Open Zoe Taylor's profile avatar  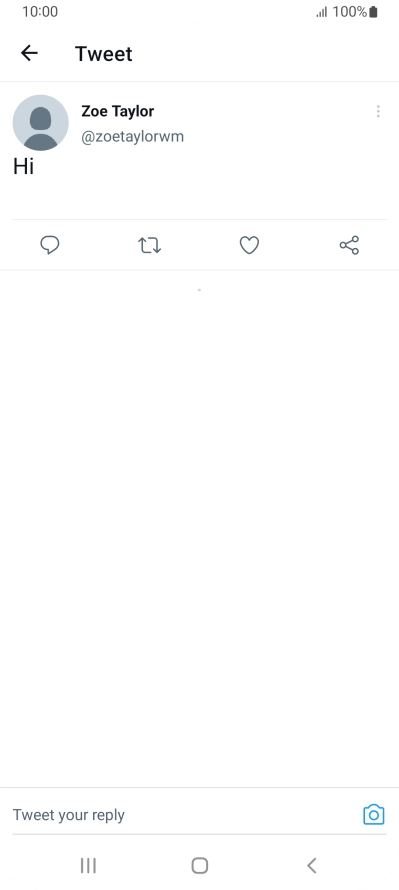pyautogui.click(x=40, y=123)
